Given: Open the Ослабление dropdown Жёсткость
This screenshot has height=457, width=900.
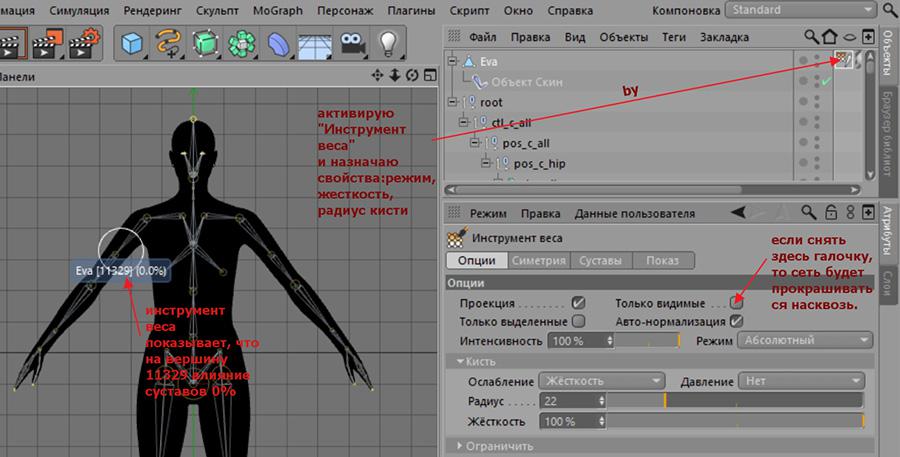Looking at the screenshot, I should pos(602,381).
